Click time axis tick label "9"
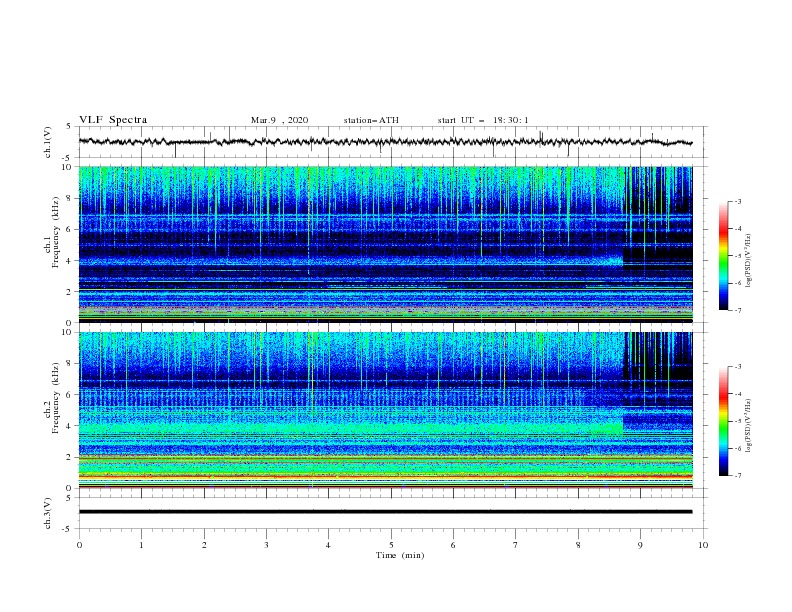The height and width of the screenshot is (612, 792). point(640,545)
